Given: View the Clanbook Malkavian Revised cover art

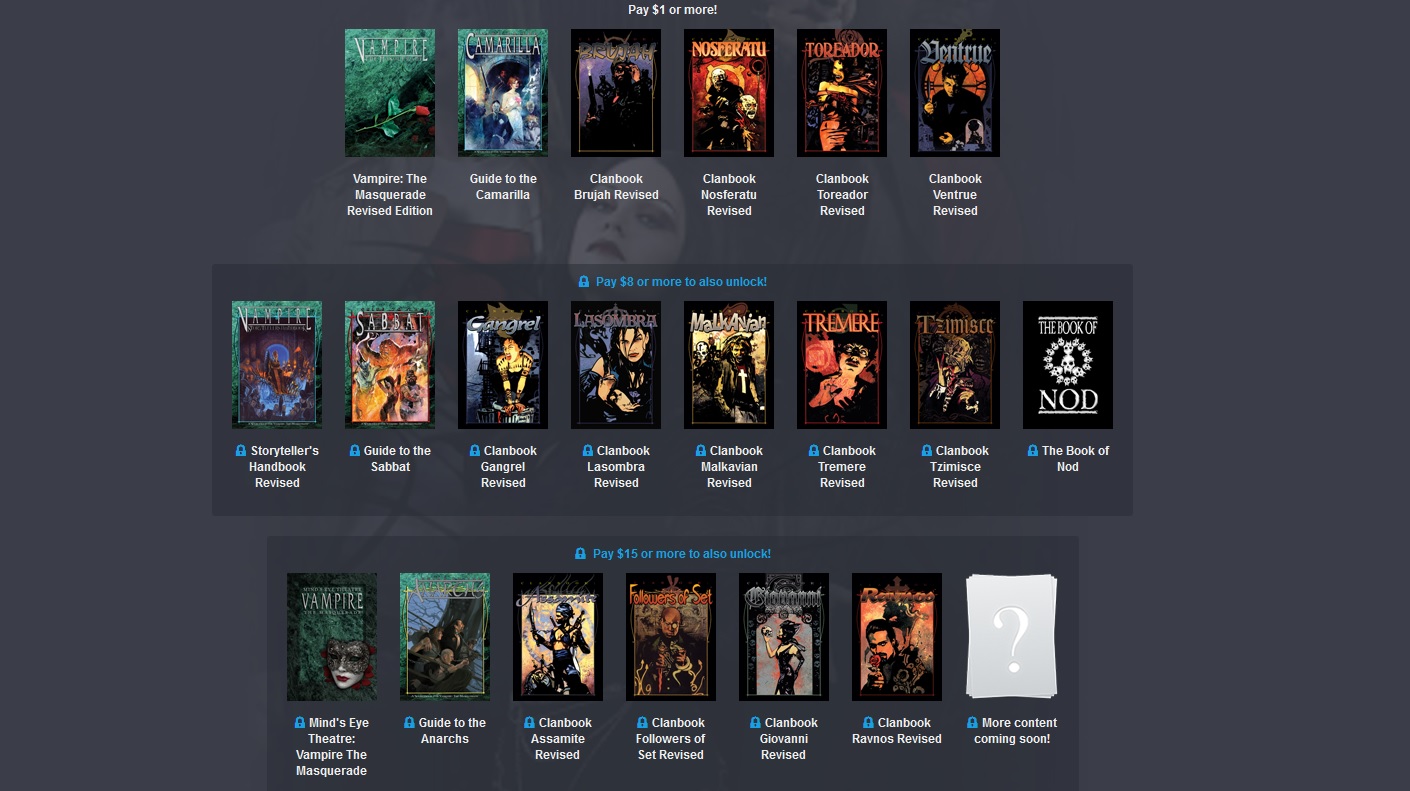Looking at the screenshot, I should coord(729,365).
